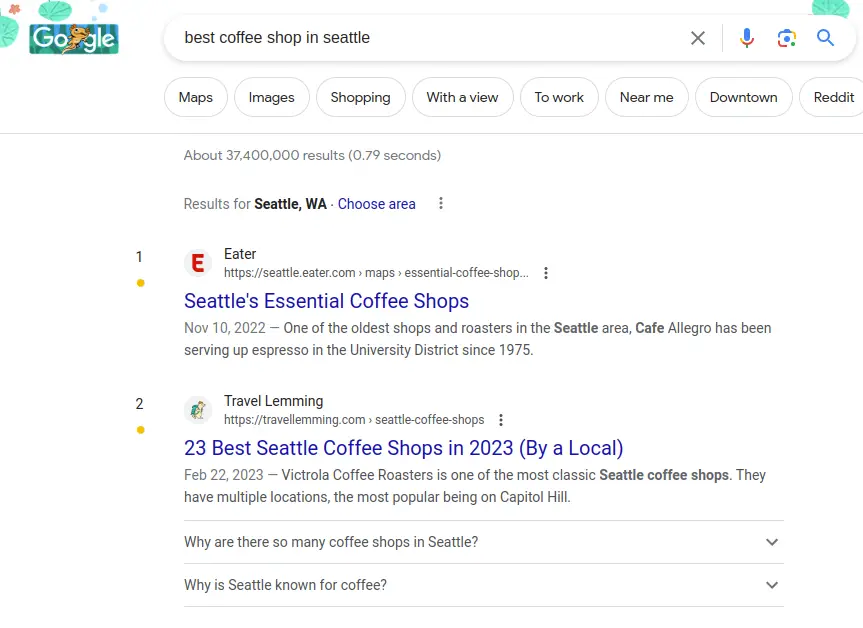Select the Reddit filter chip
Image resolution: width=863 pixels, height=628 pixels.
[832, 97]
